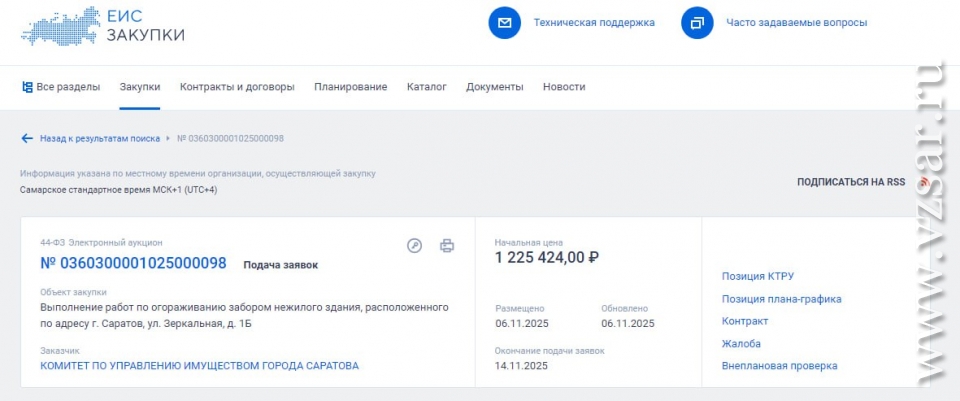Viewport: 960px width, 401px height.
Task: Click customer 'КОМИТЕТ ПО УПРАВЛЕНИЮ ИМУЩЕСТВОМ' link
Action: [199, 366]
